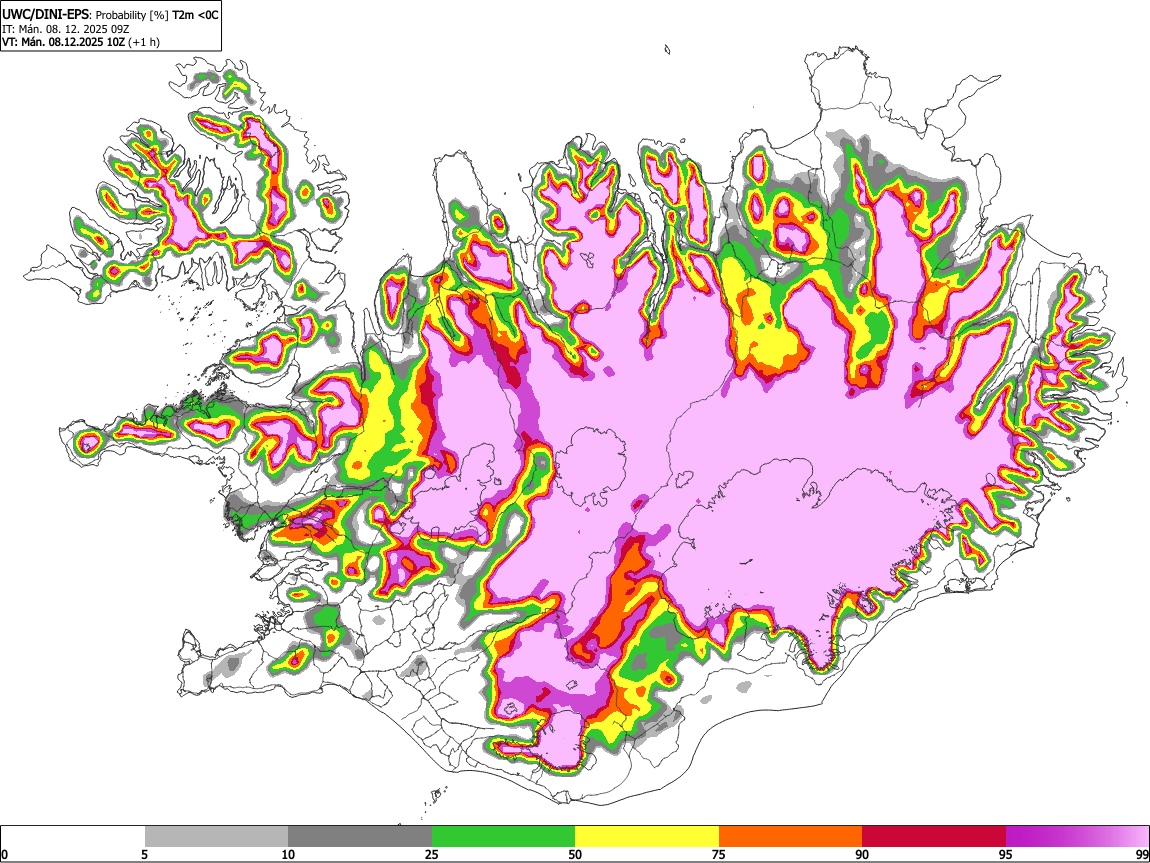Click the legend tick label '90'

(862, 855)
